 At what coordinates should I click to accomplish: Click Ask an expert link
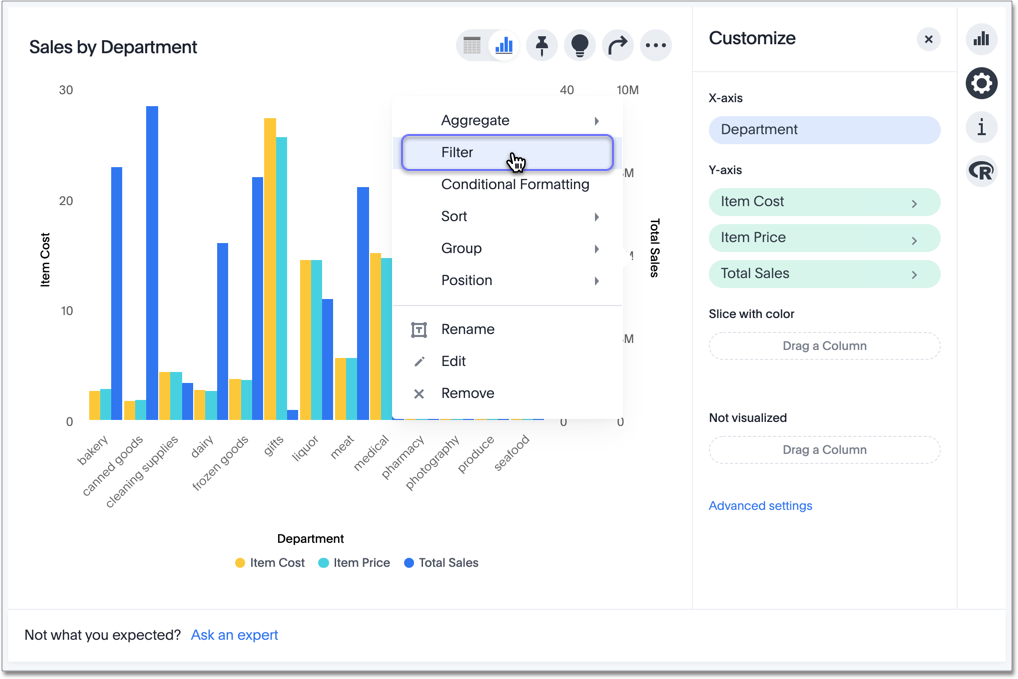(x=234, y=635)
